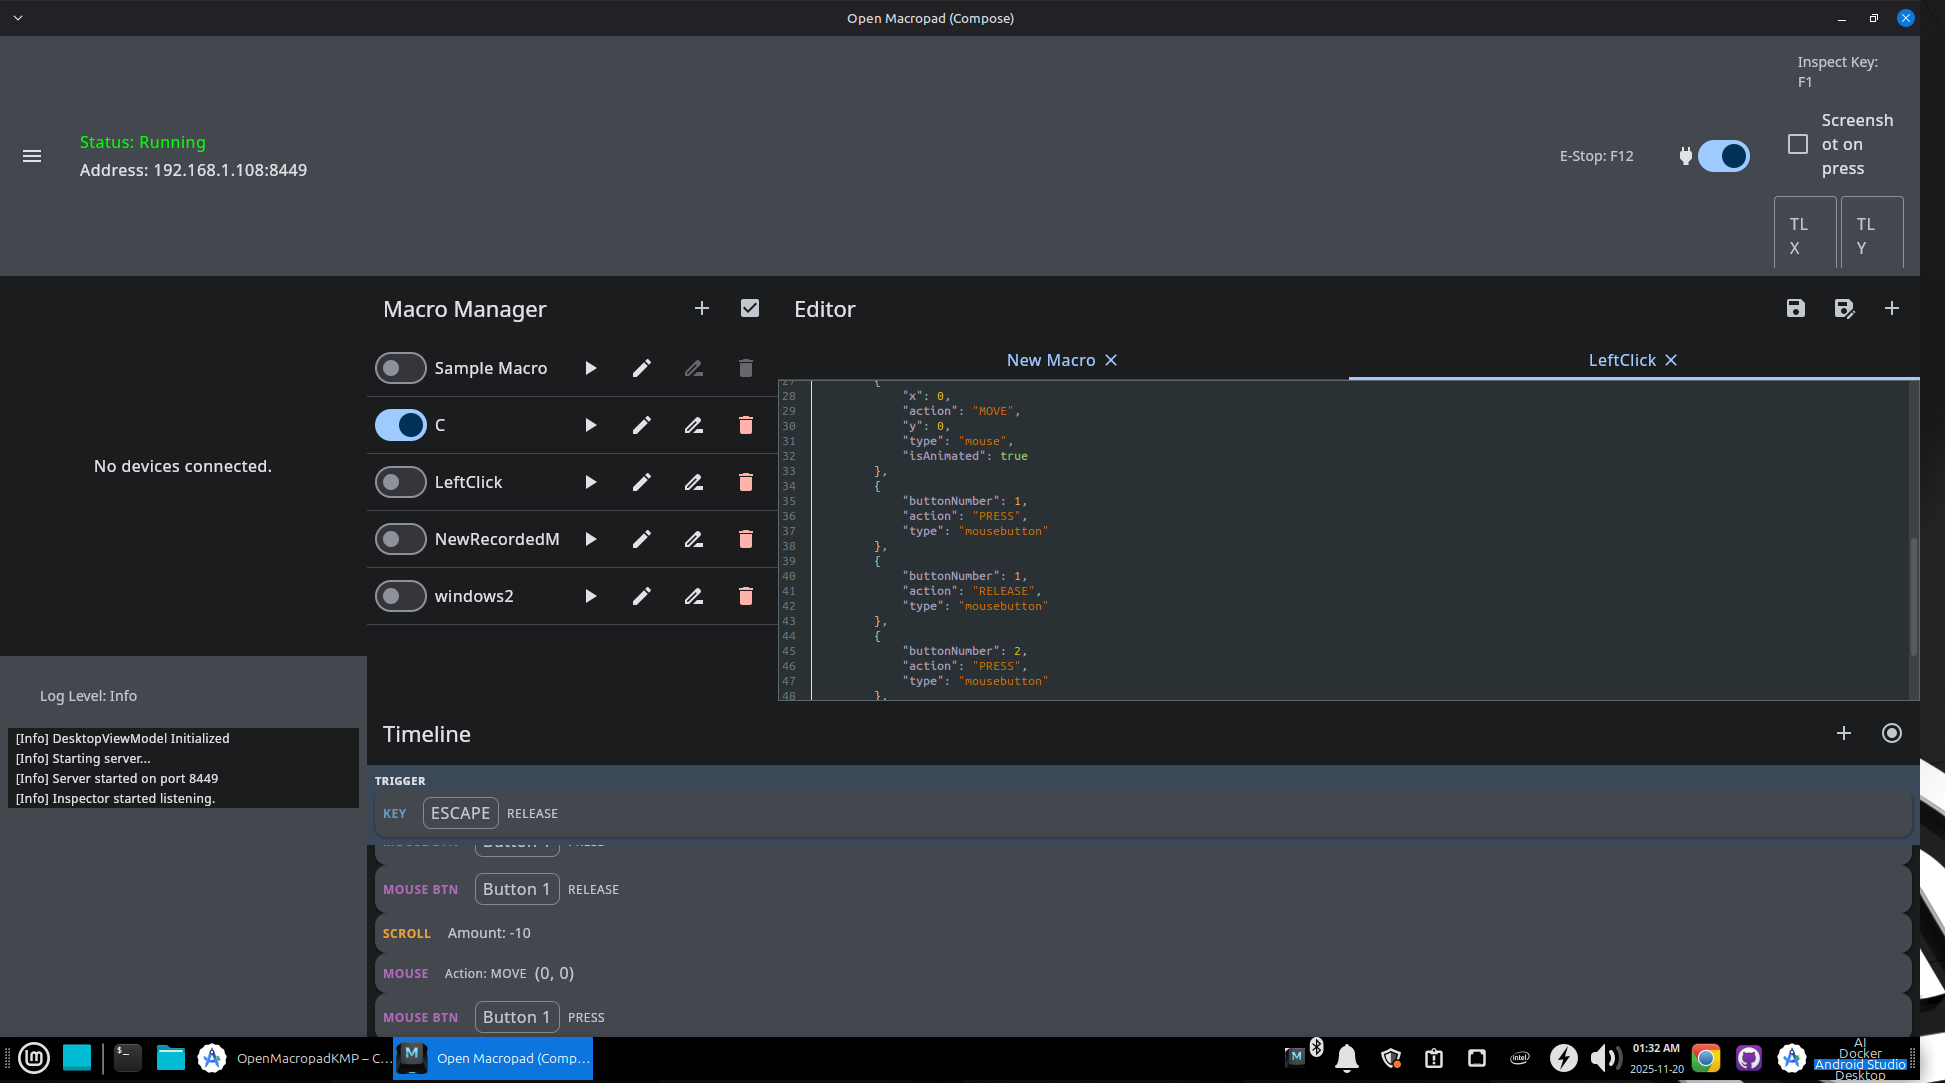Open the Log Level: Info selector
Screen dimensions: 1945x1083
click(x=88, y=696)
